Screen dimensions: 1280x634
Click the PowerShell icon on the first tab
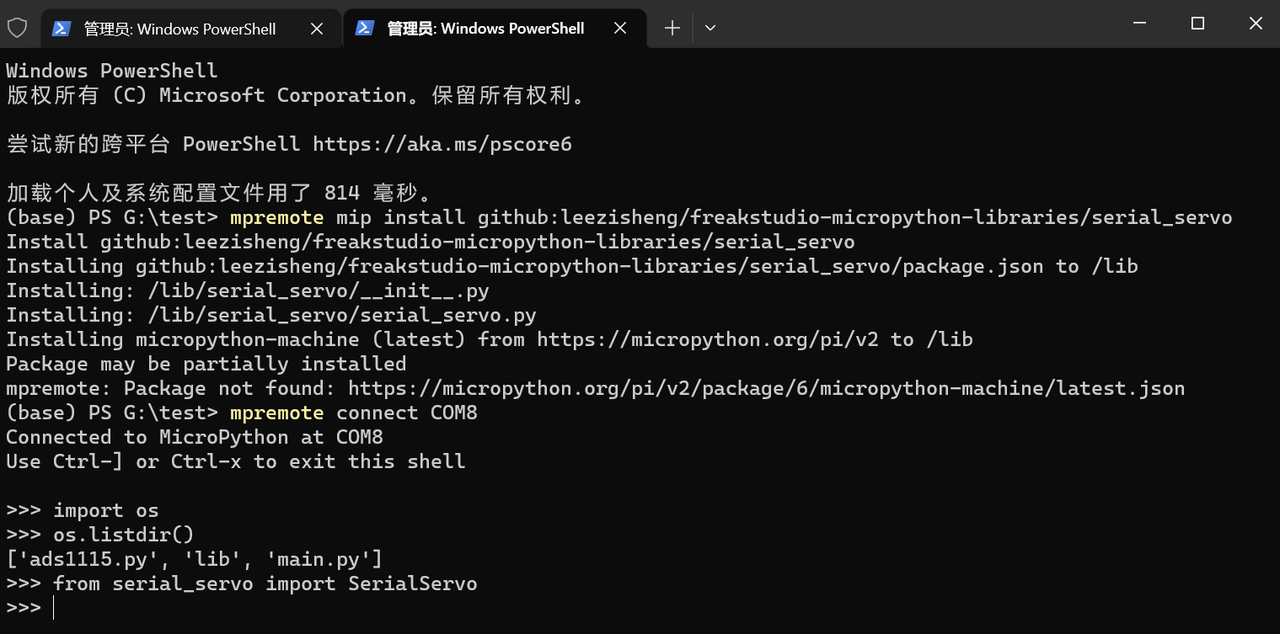tap(61, 28)
